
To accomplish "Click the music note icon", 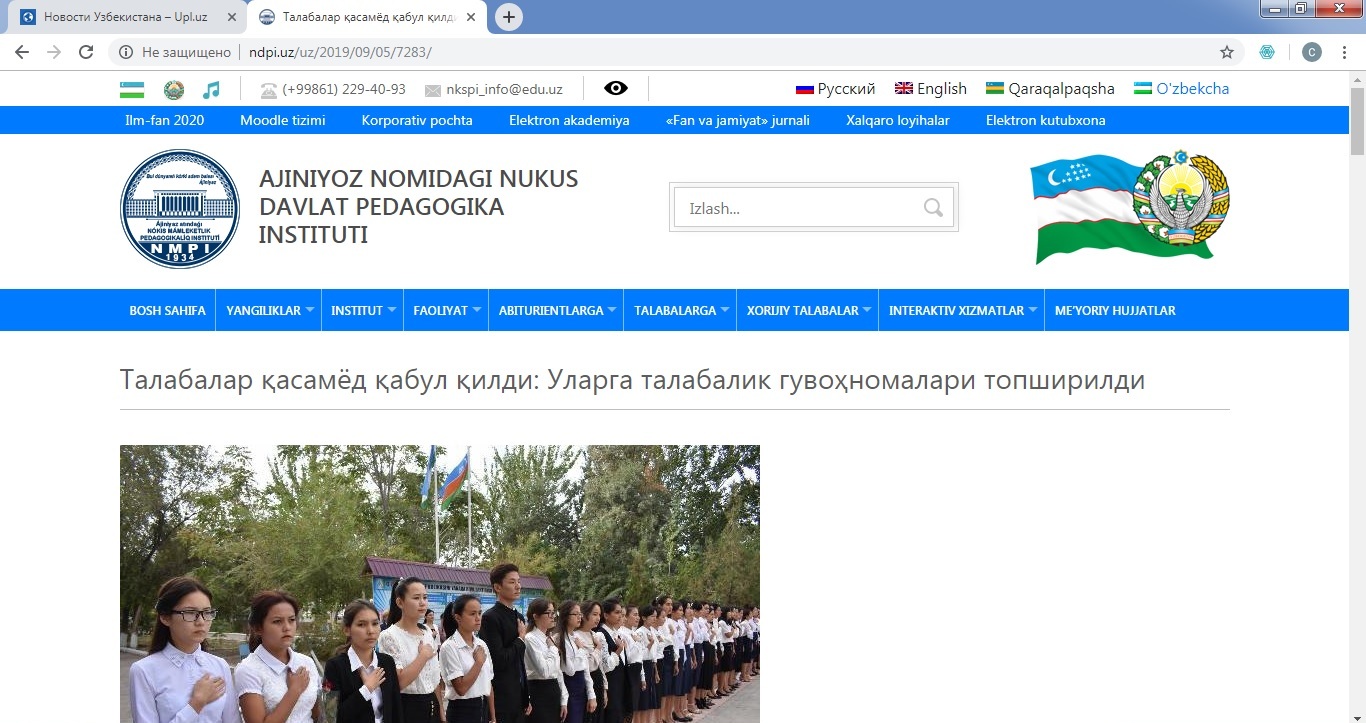I will [211, 90].
